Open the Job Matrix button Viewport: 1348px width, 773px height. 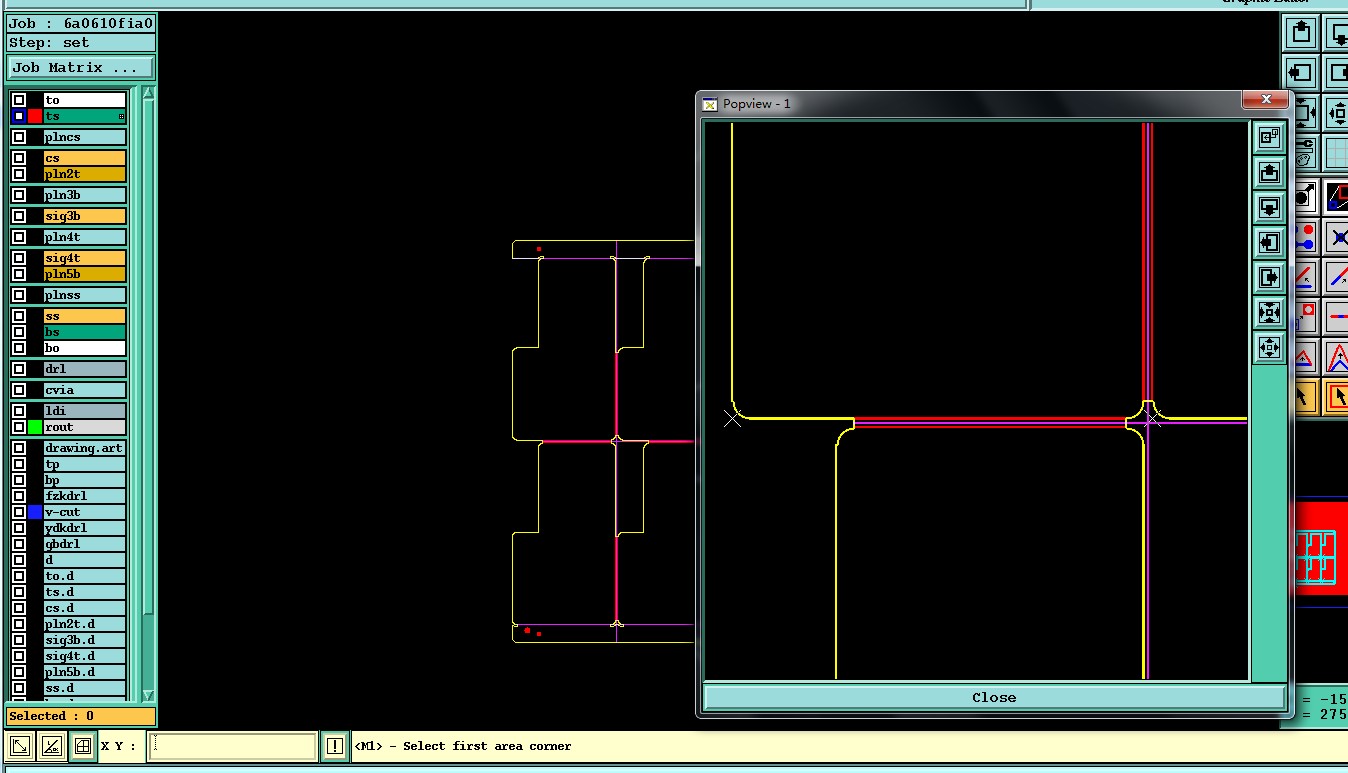tap(81, 68)
